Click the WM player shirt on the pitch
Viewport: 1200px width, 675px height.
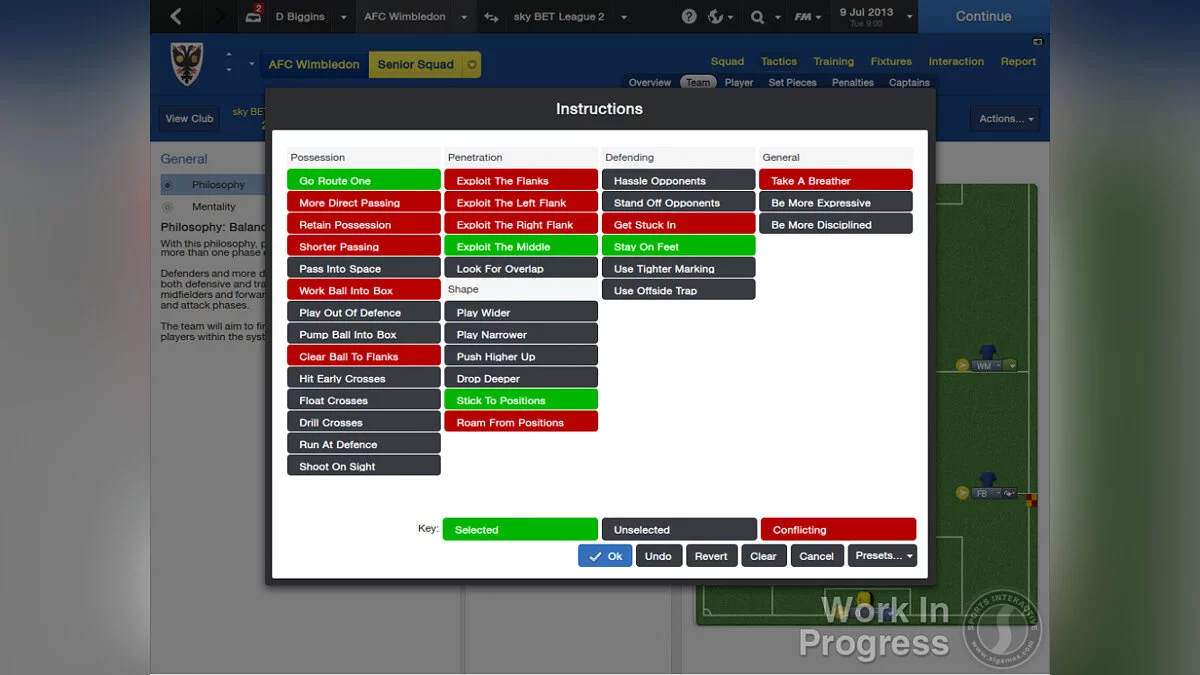(988, 352)
